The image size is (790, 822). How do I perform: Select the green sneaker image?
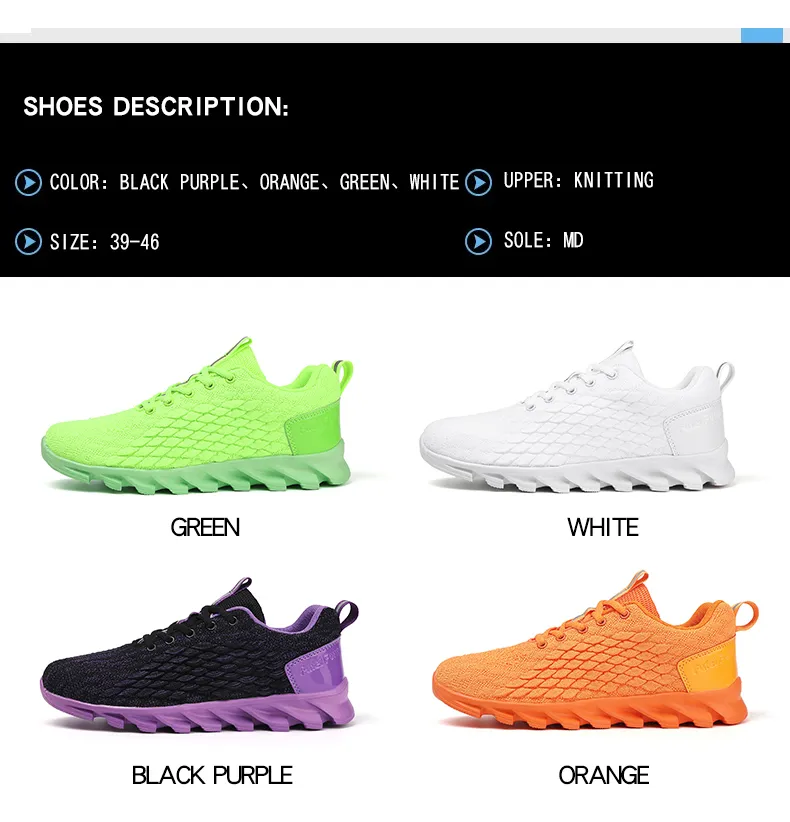click(197, 416)
